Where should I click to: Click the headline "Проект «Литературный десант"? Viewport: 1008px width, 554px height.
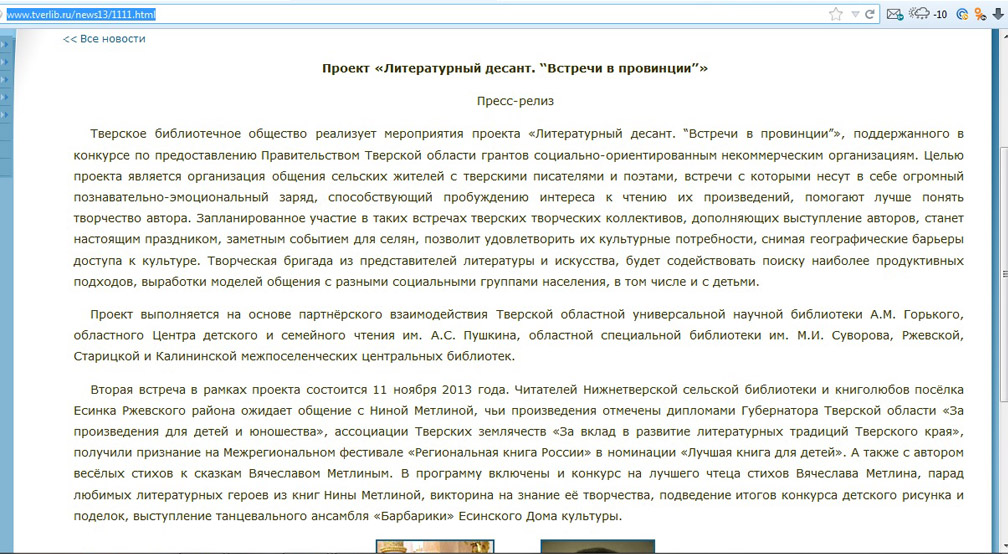[x=427, y=68]
